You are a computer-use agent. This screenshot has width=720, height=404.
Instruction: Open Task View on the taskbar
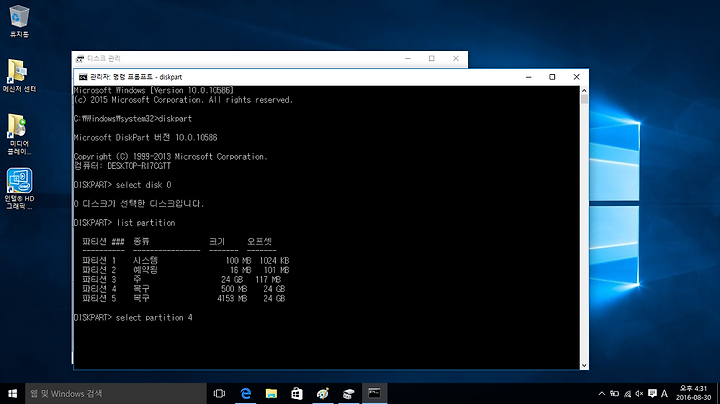coord(219,393)
